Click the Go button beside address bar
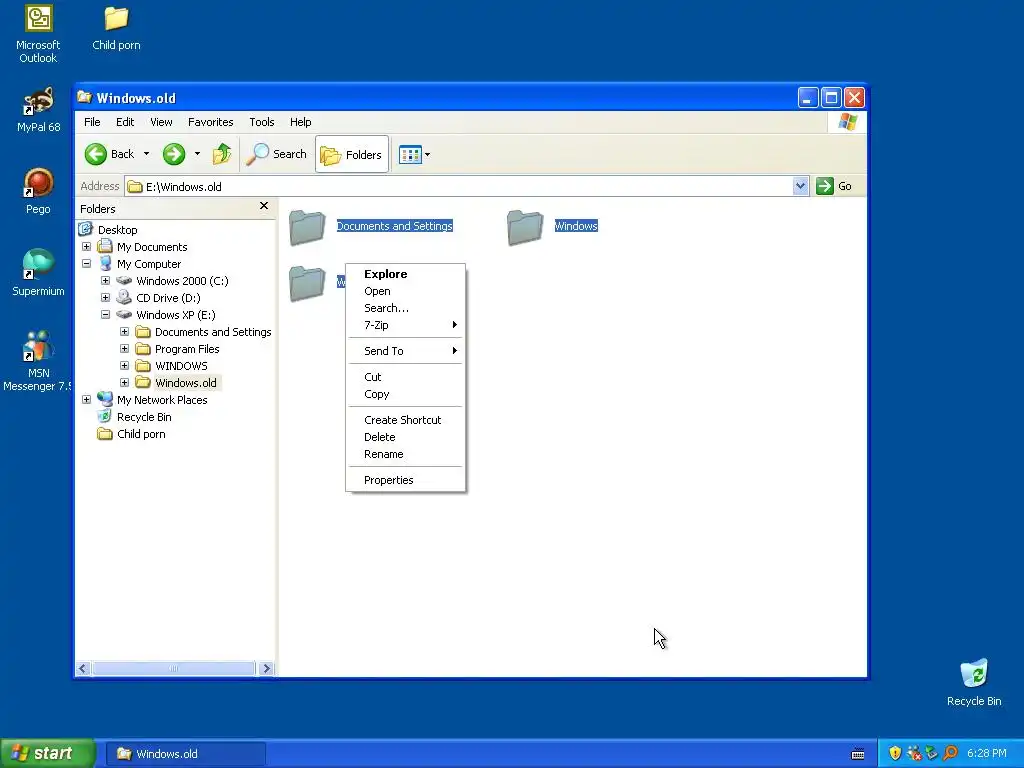 coord(835,186)
